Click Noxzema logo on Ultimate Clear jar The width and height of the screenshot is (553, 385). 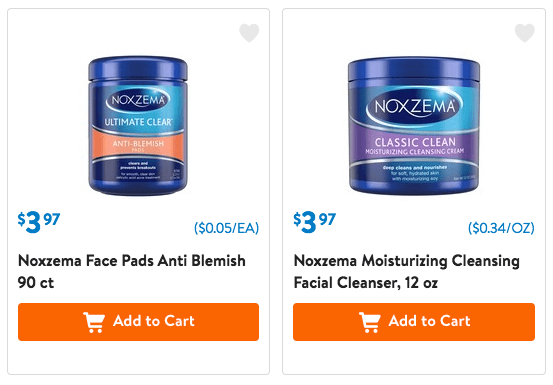pos(138,100)
